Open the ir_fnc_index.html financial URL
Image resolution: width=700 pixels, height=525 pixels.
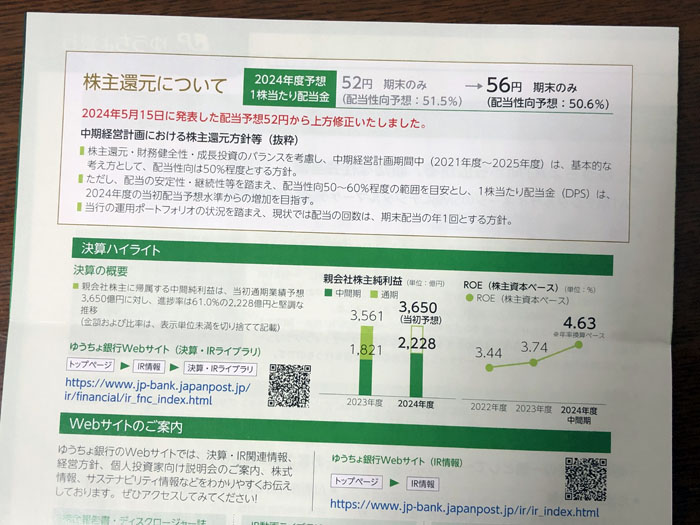[x=158, y=391]
